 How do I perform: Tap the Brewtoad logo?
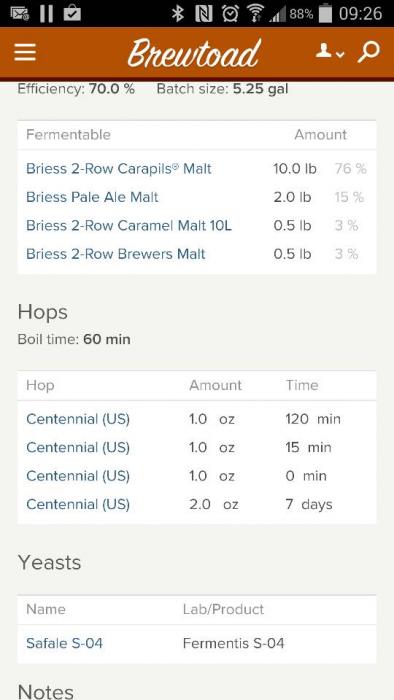coord(194,53)
